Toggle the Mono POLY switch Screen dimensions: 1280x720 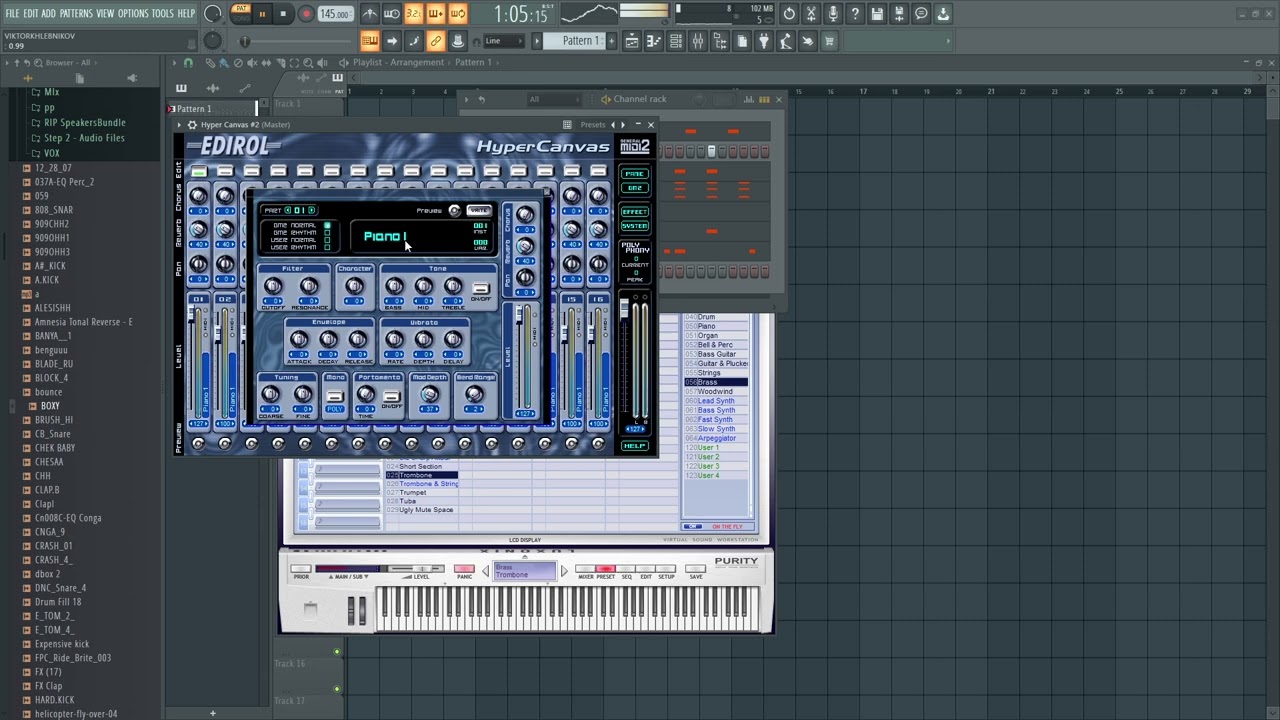[x=335, y=396]
